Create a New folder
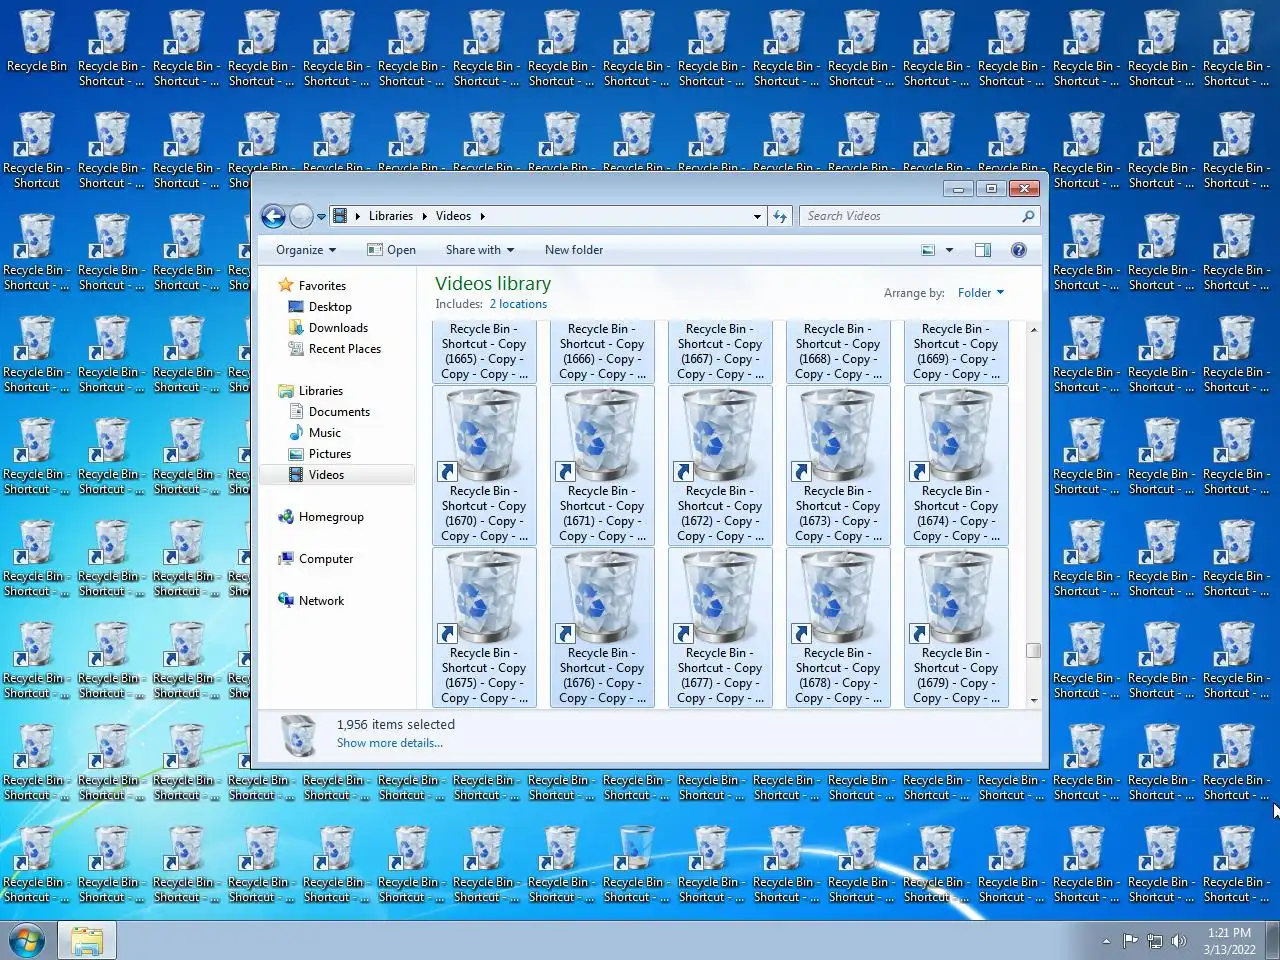Viewport: 1280px width, 960px height. tap(574, 250)
